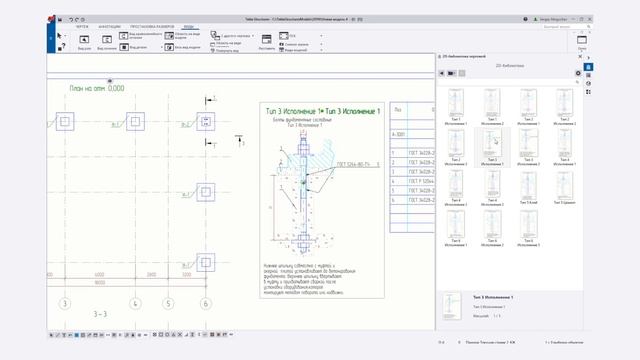
Task: Expand the Символ связи dropdown arrow
Action: [x=321, y=44]
